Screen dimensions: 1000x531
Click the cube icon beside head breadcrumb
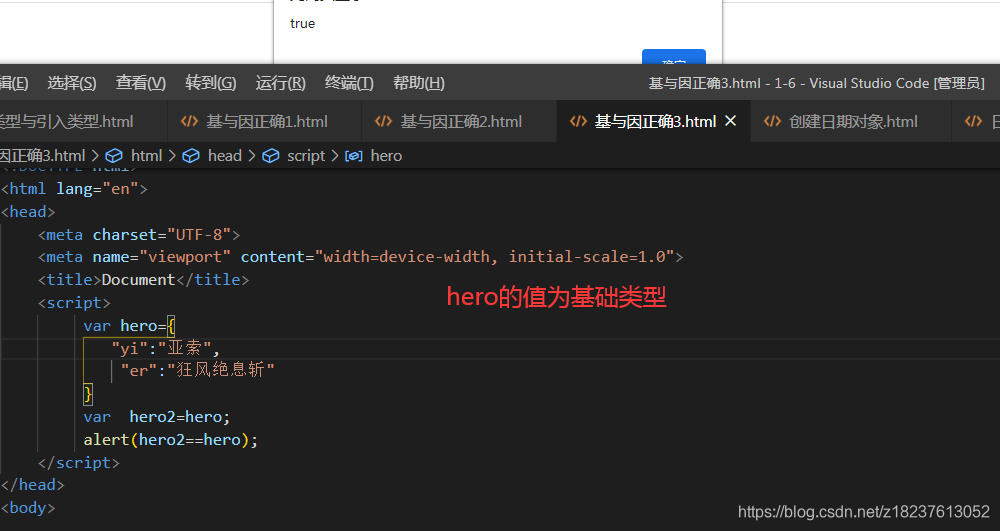[x=191, y=156]
